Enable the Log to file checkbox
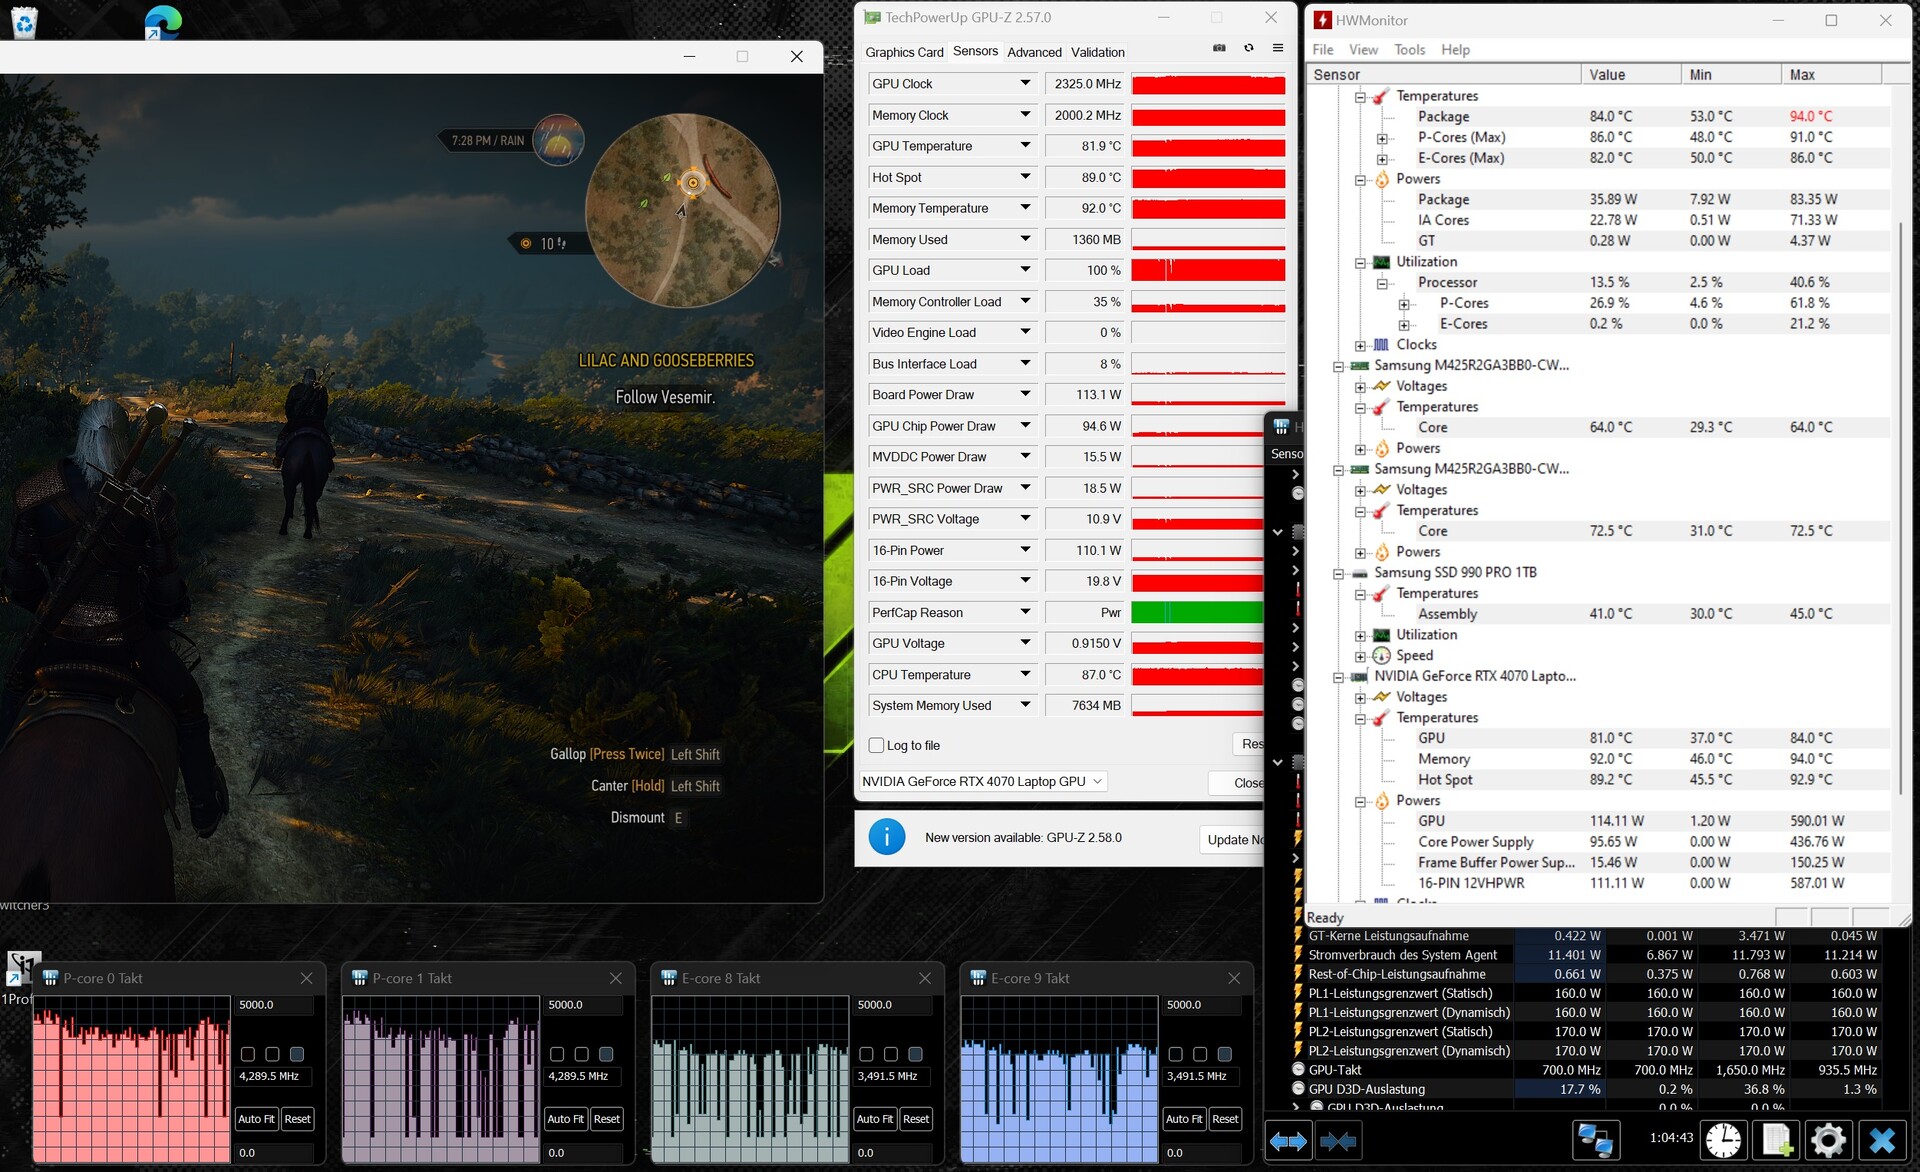The height and width of the screenshot is (1172, 1920). click(x=877, y=745)
